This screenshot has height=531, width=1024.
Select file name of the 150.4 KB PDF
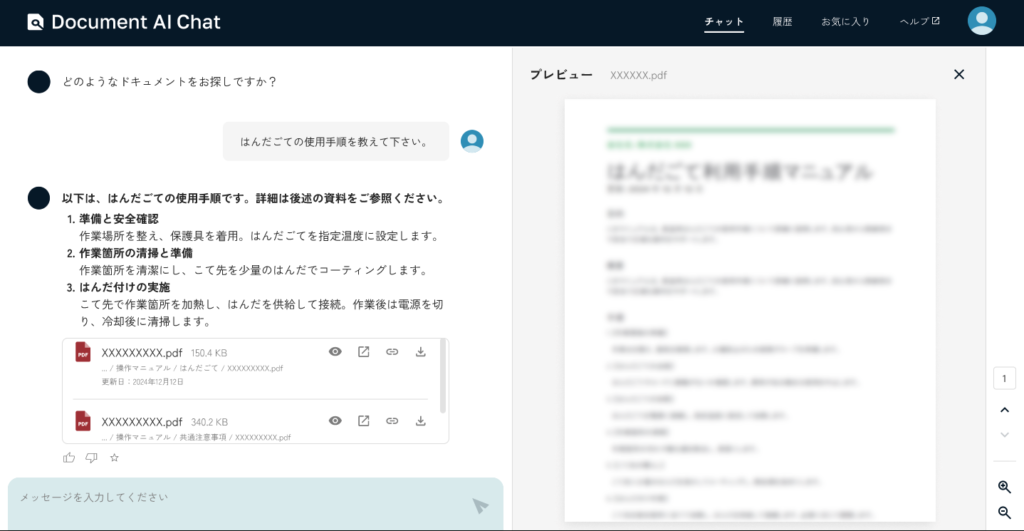pyautogui.click(x=142, y=353)
